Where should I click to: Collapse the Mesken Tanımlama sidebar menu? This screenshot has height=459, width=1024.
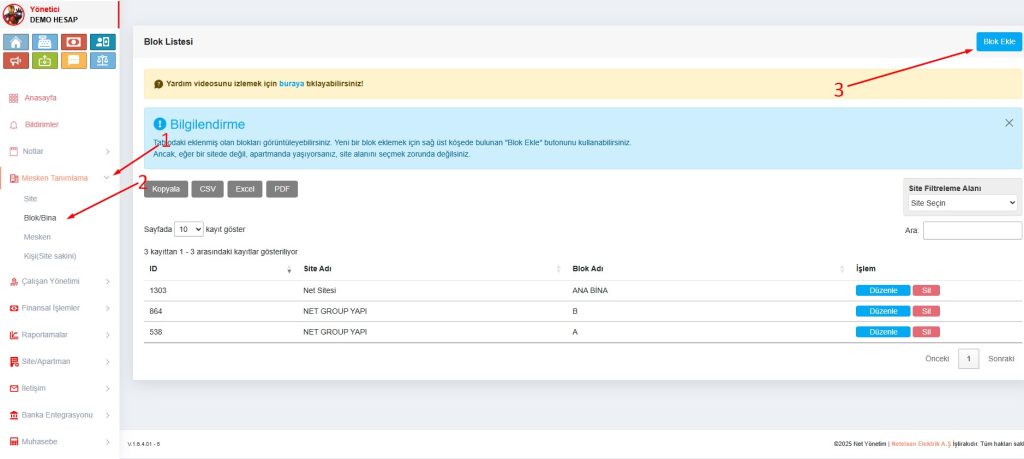coord(58,178)
